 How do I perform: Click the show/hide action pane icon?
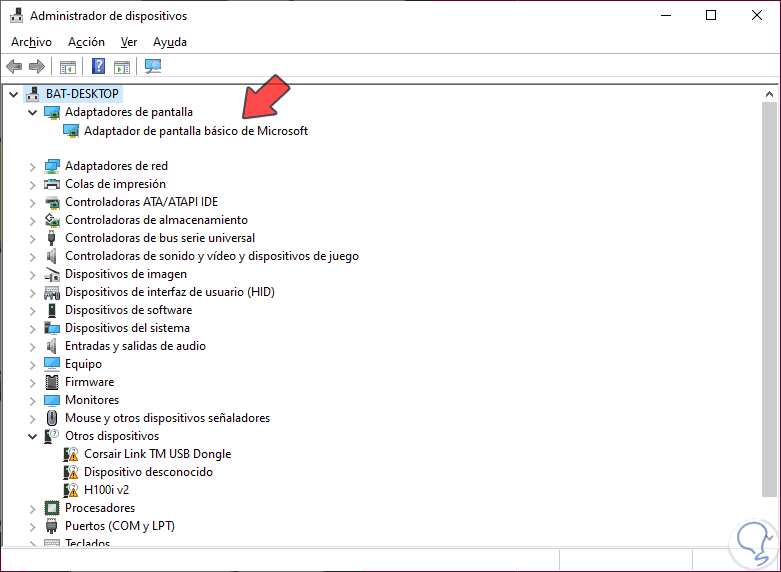coord(122,66)
